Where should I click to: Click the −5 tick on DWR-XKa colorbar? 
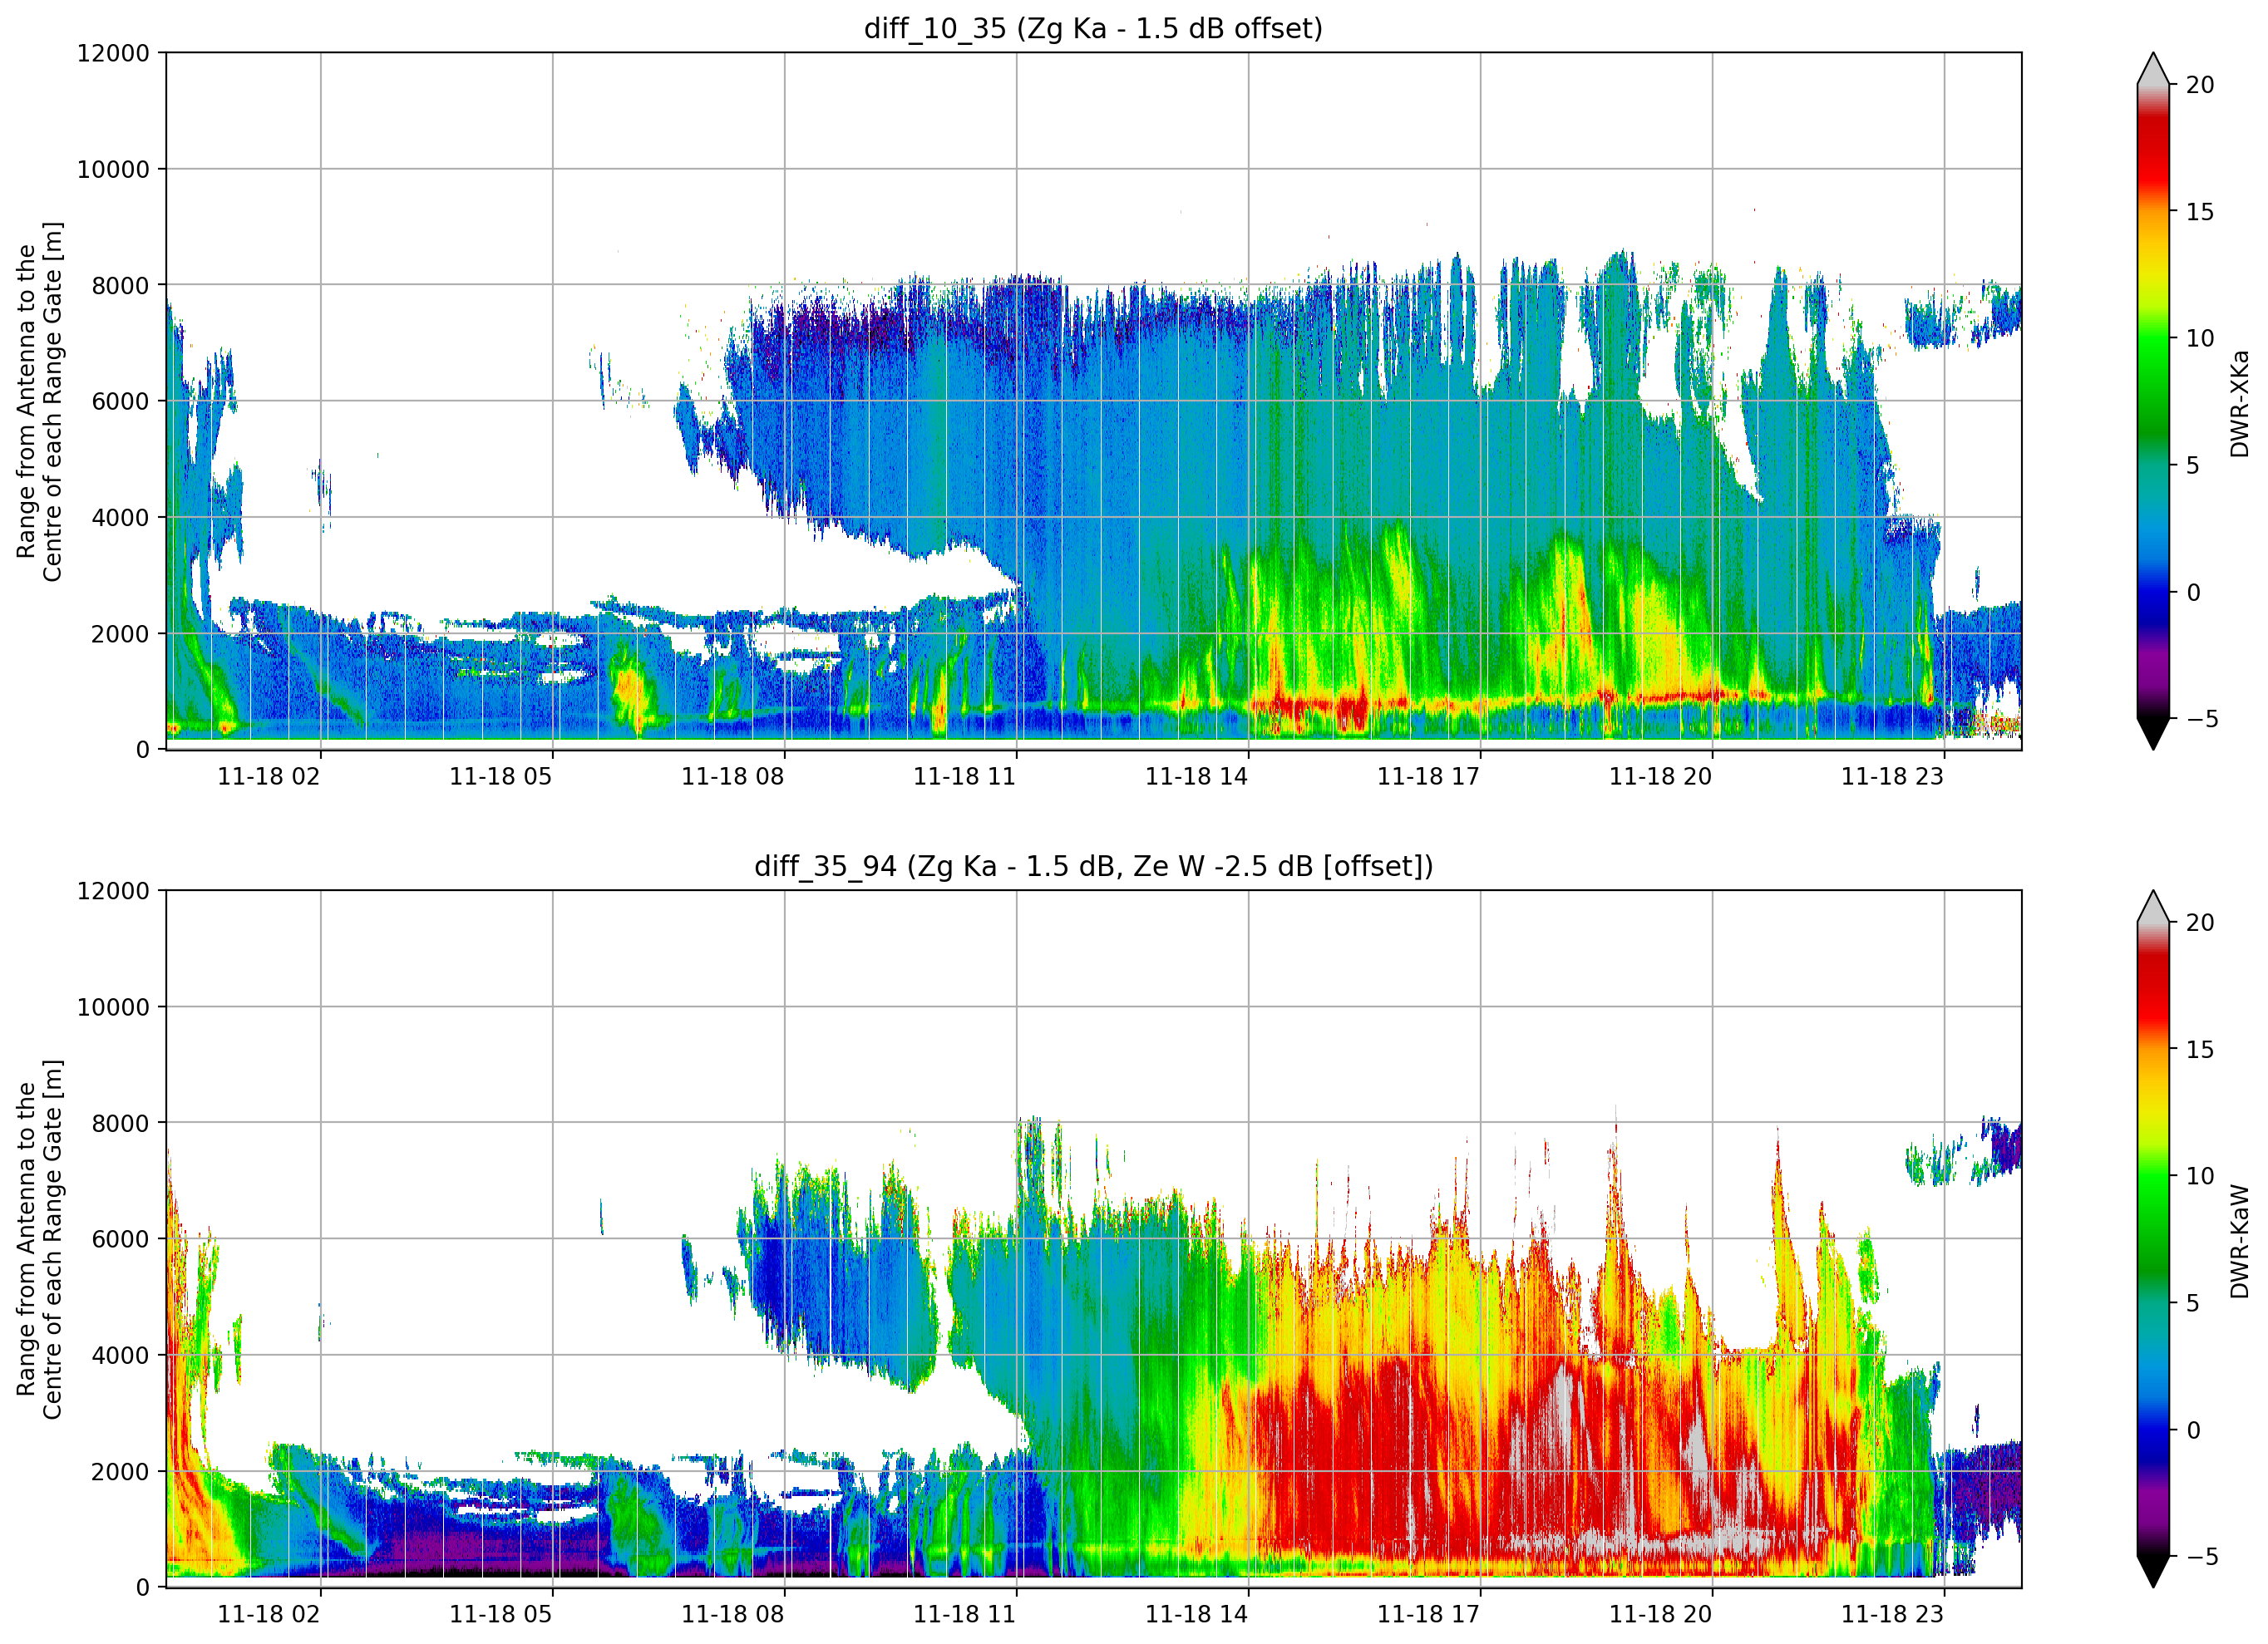coord(2202,719)
